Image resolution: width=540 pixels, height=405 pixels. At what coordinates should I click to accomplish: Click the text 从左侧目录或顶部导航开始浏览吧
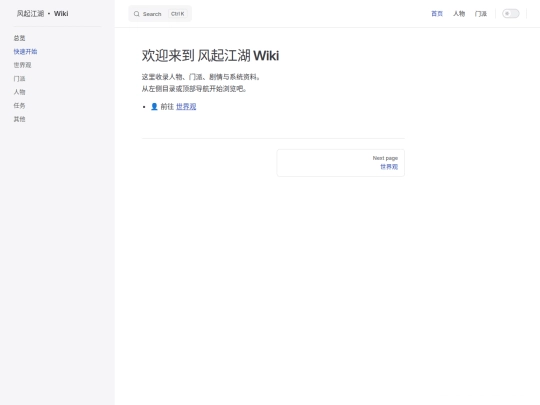point(194,89)
